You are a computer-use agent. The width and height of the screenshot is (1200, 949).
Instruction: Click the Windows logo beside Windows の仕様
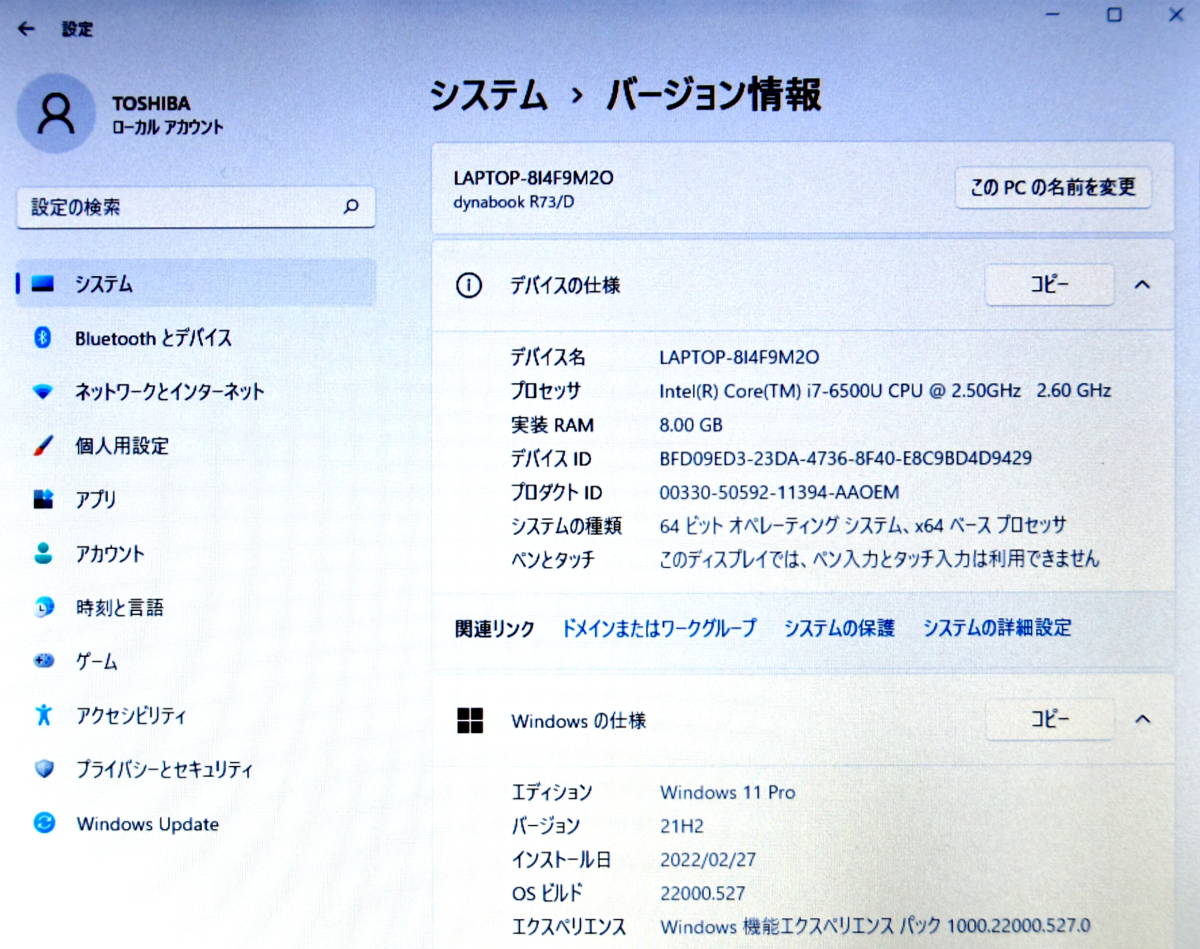coord(469,720)
